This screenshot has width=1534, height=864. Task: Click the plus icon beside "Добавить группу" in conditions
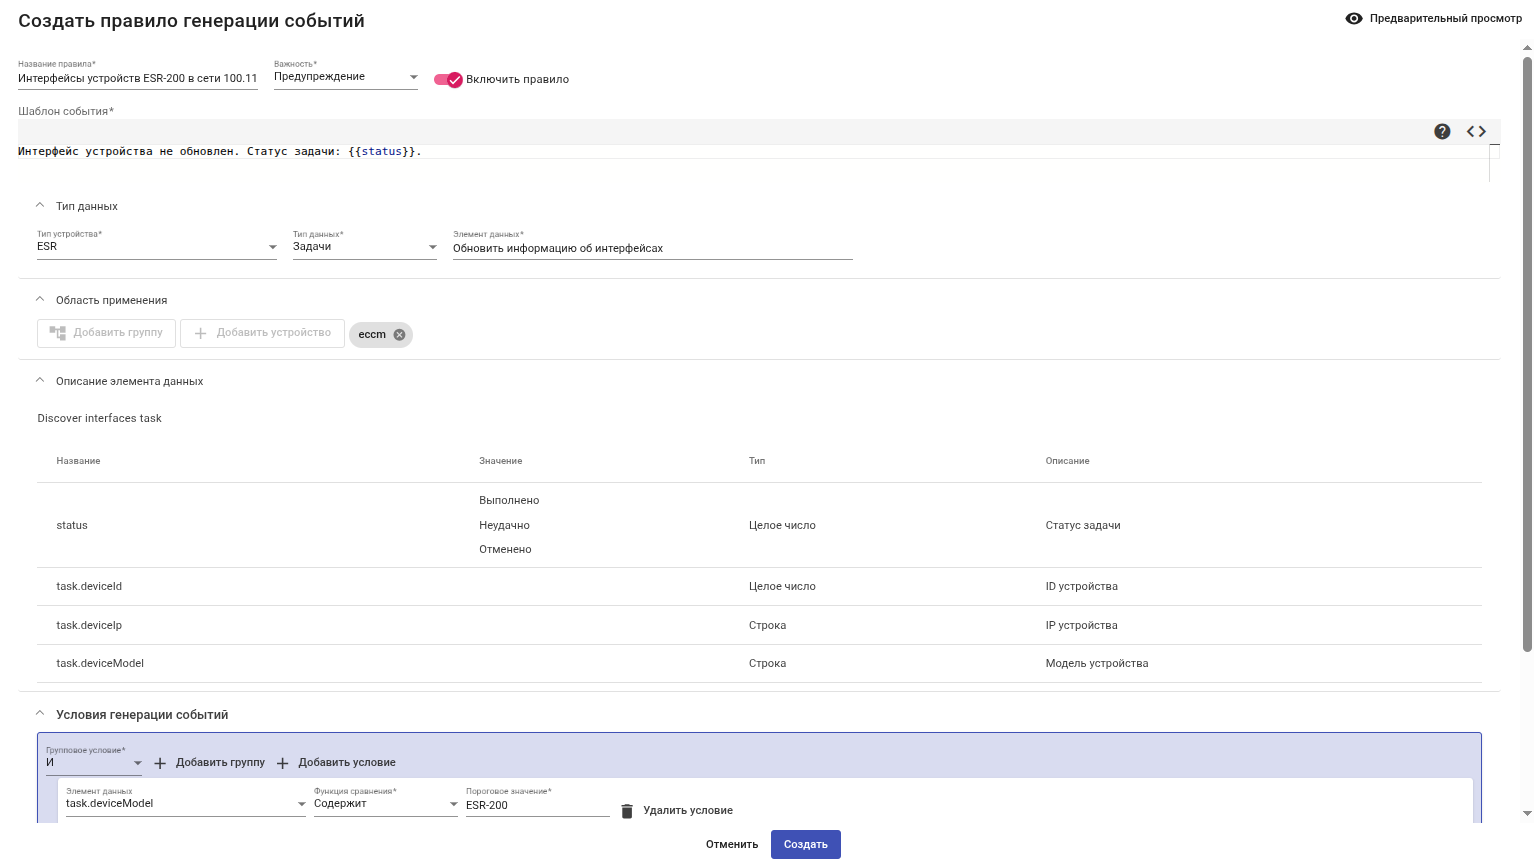[x=160, y=763]
